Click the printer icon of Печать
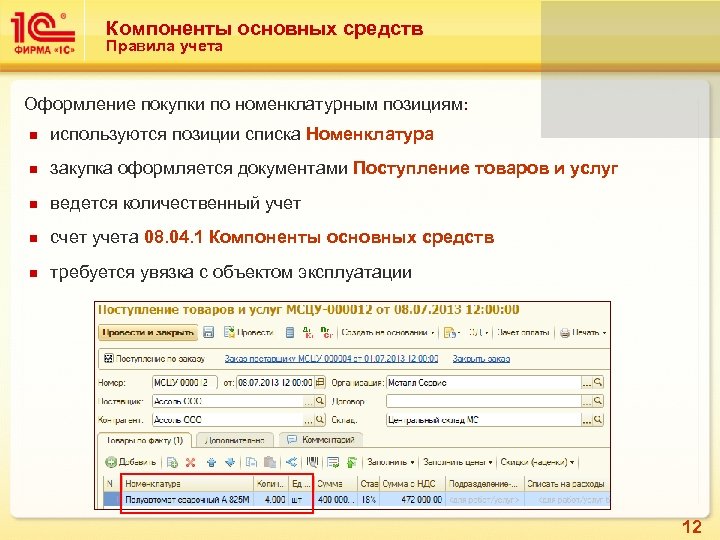 (x=565, y=333)
